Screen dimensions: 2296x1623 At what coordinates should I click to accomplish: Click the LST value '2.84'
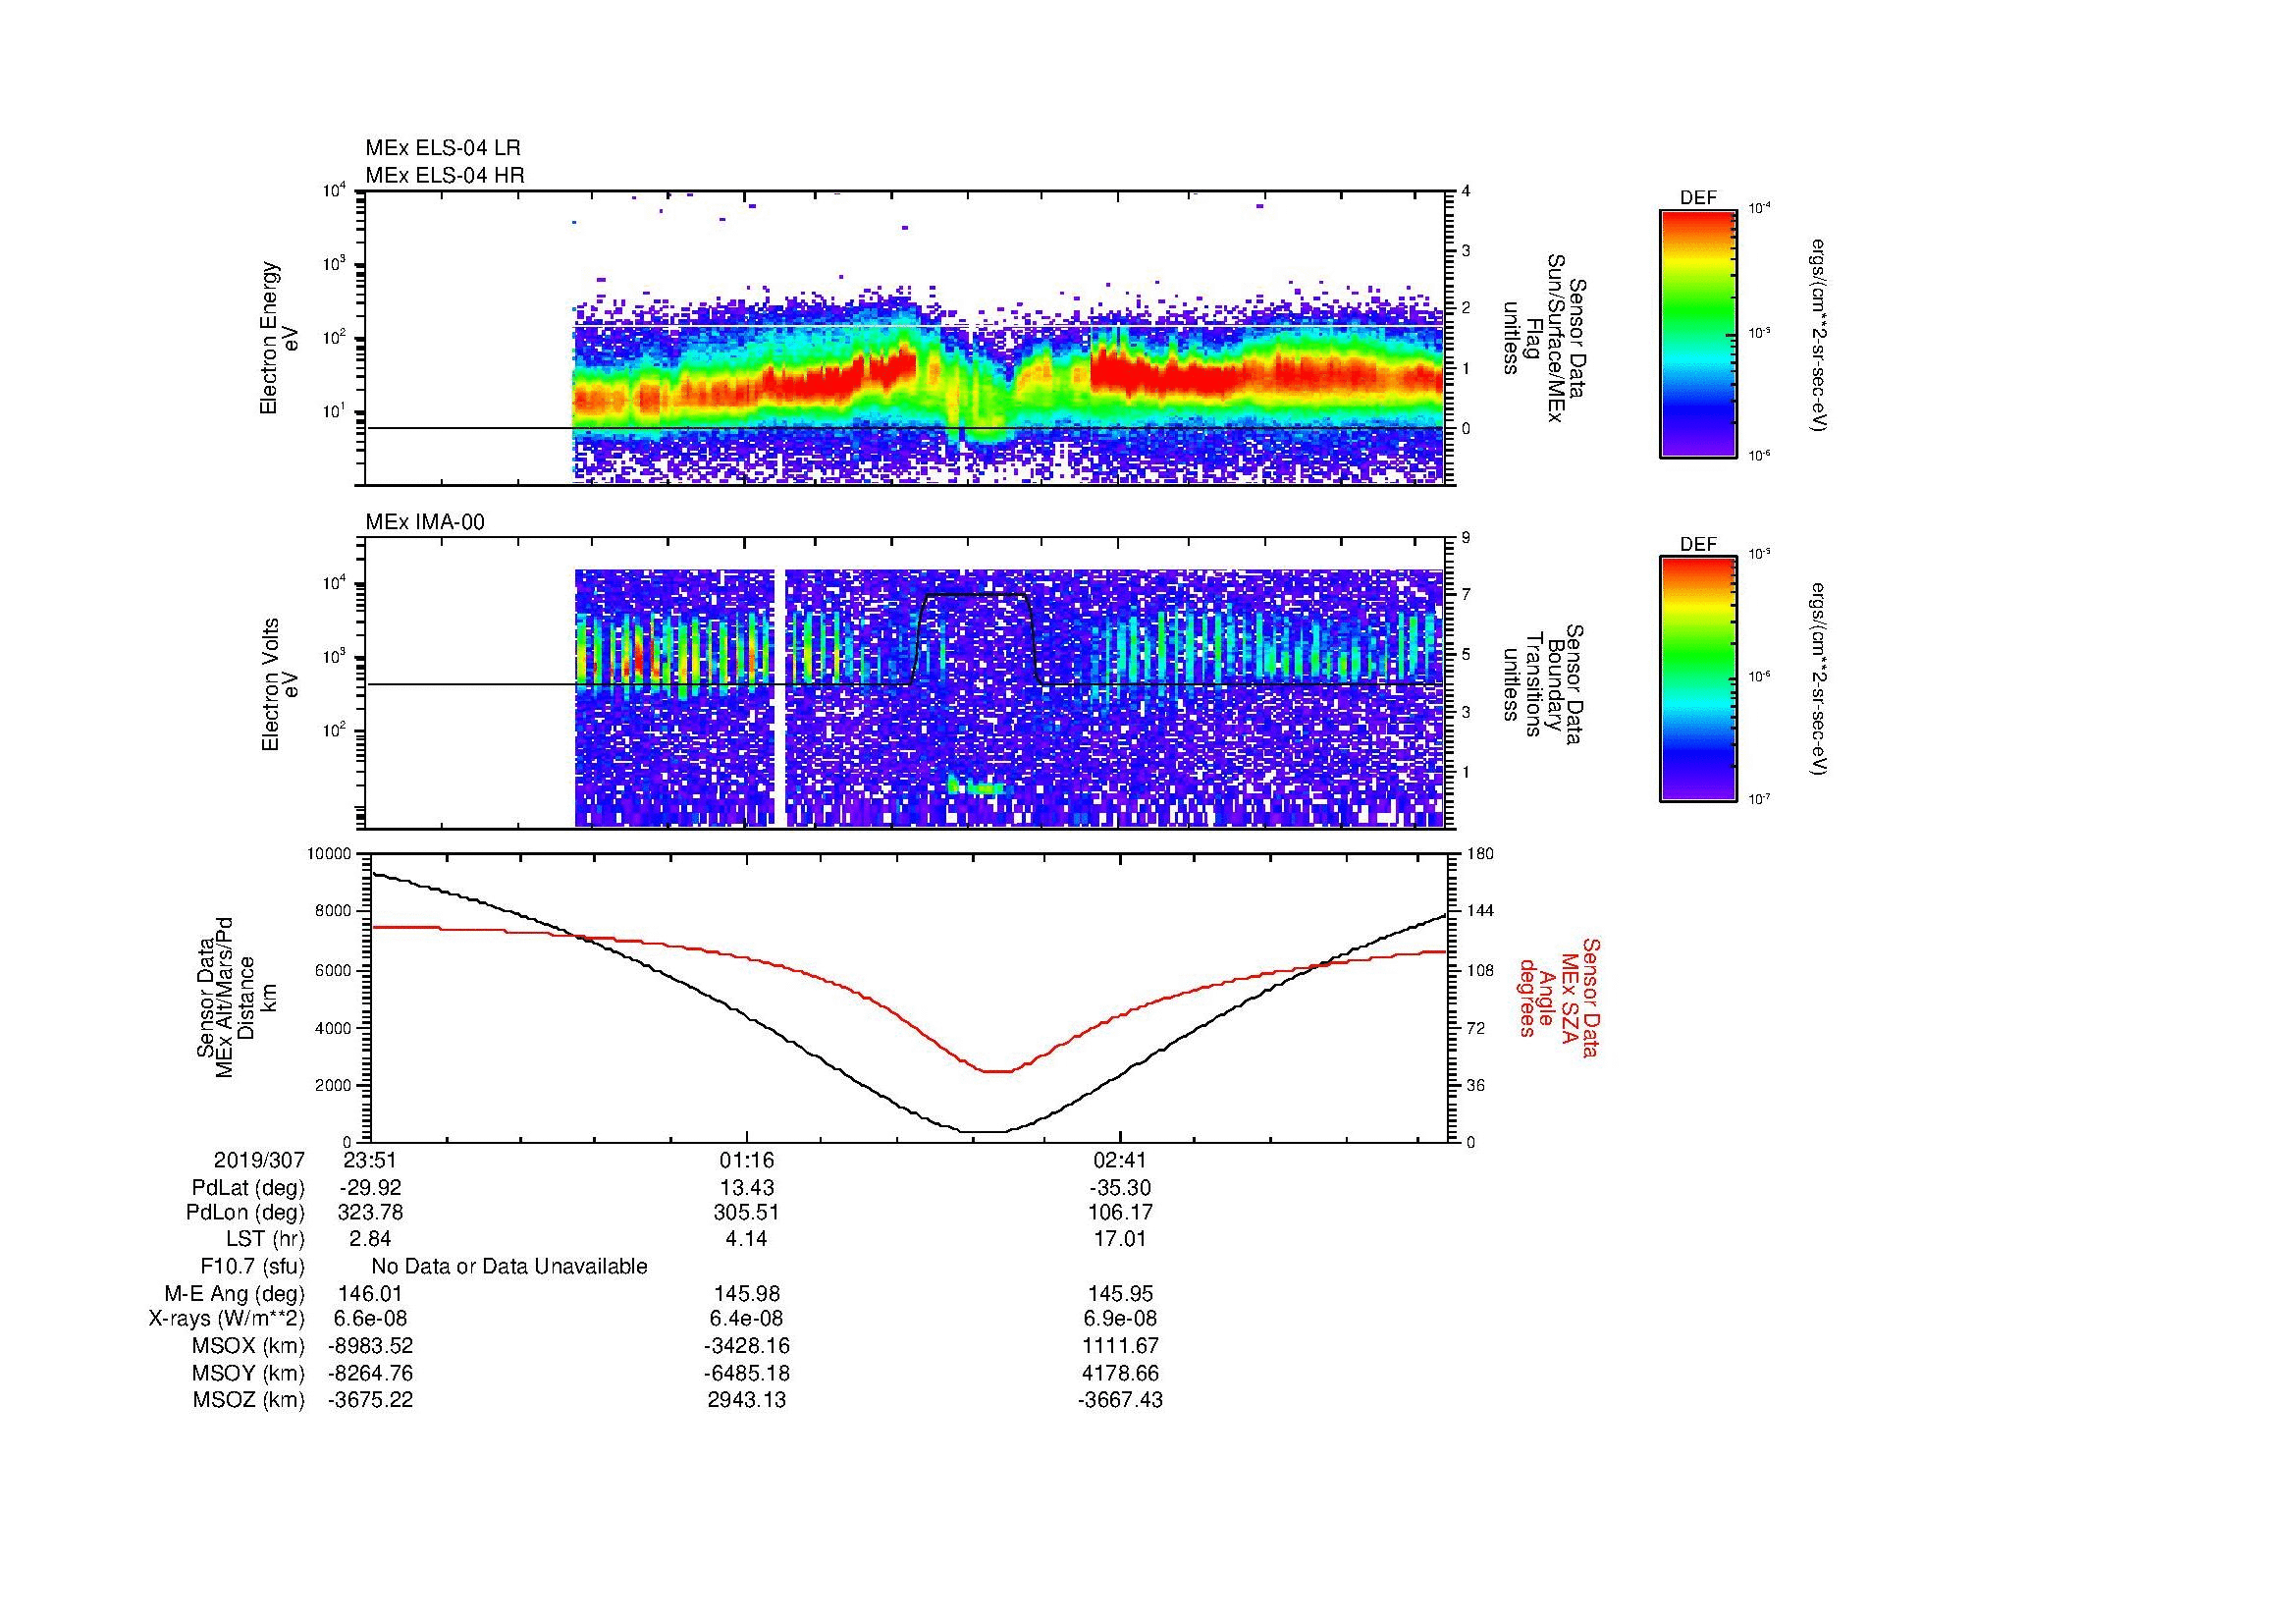click(371, 1239)
